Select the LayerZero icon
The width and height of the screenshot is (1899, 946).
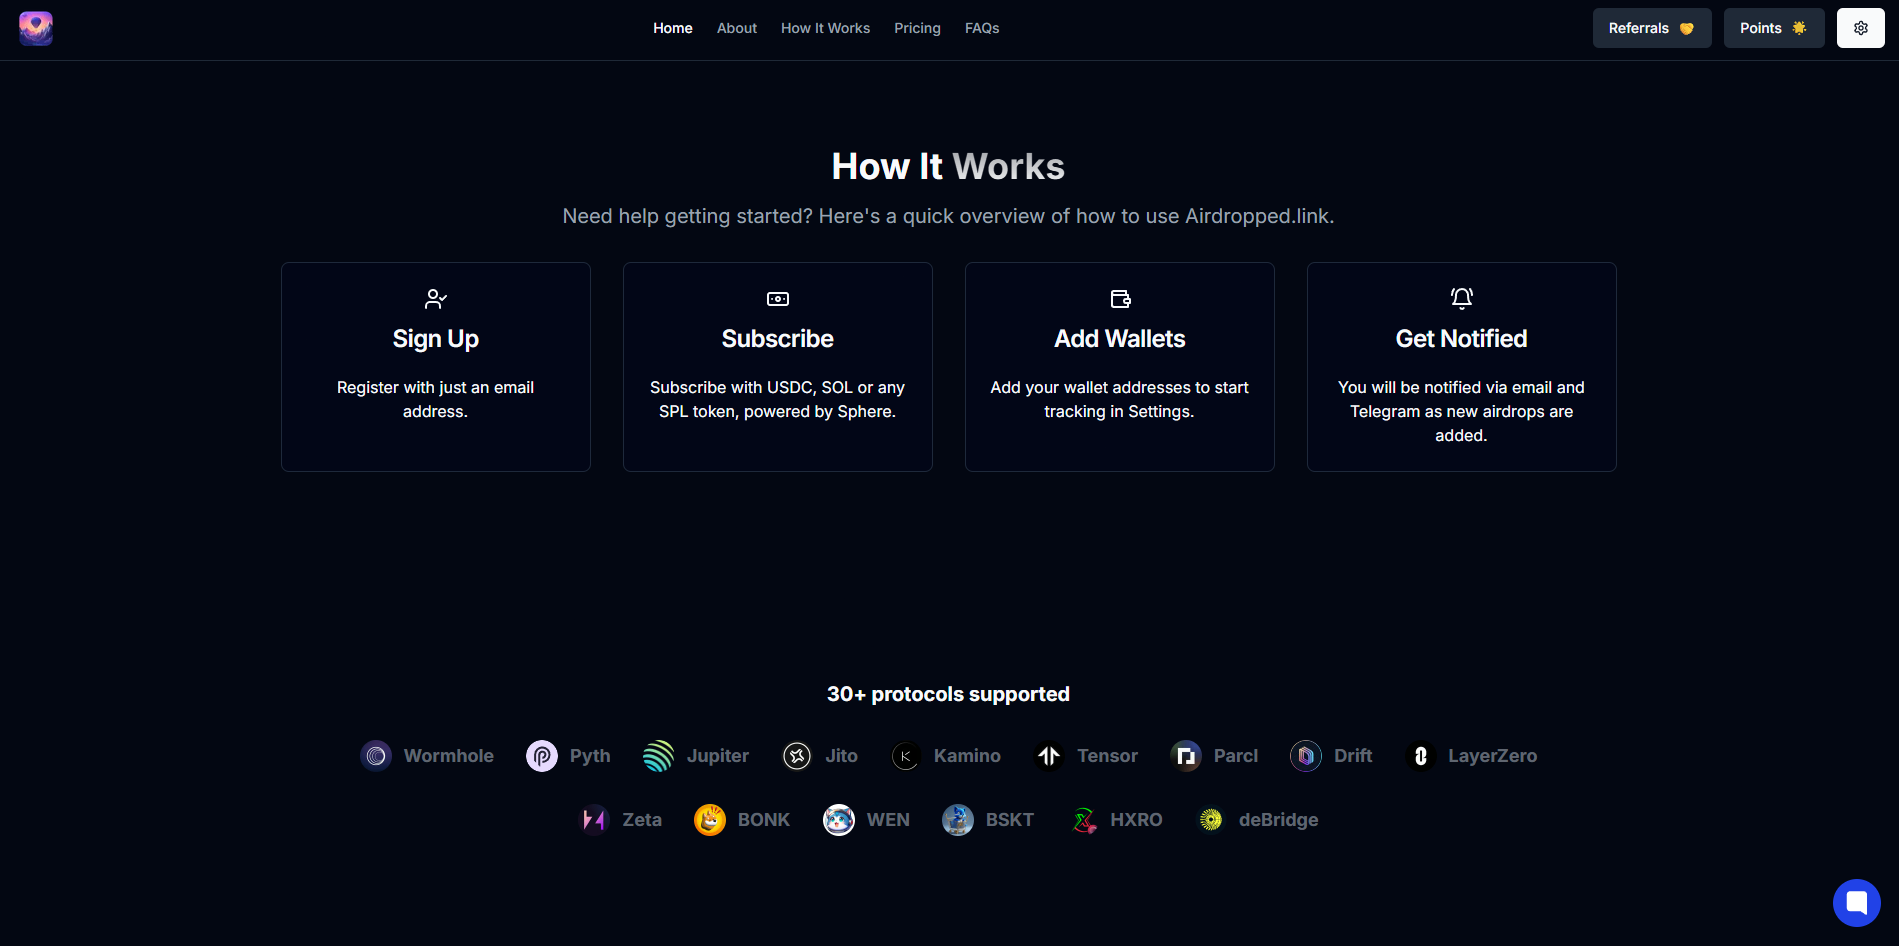click(x=1420, y=756)
